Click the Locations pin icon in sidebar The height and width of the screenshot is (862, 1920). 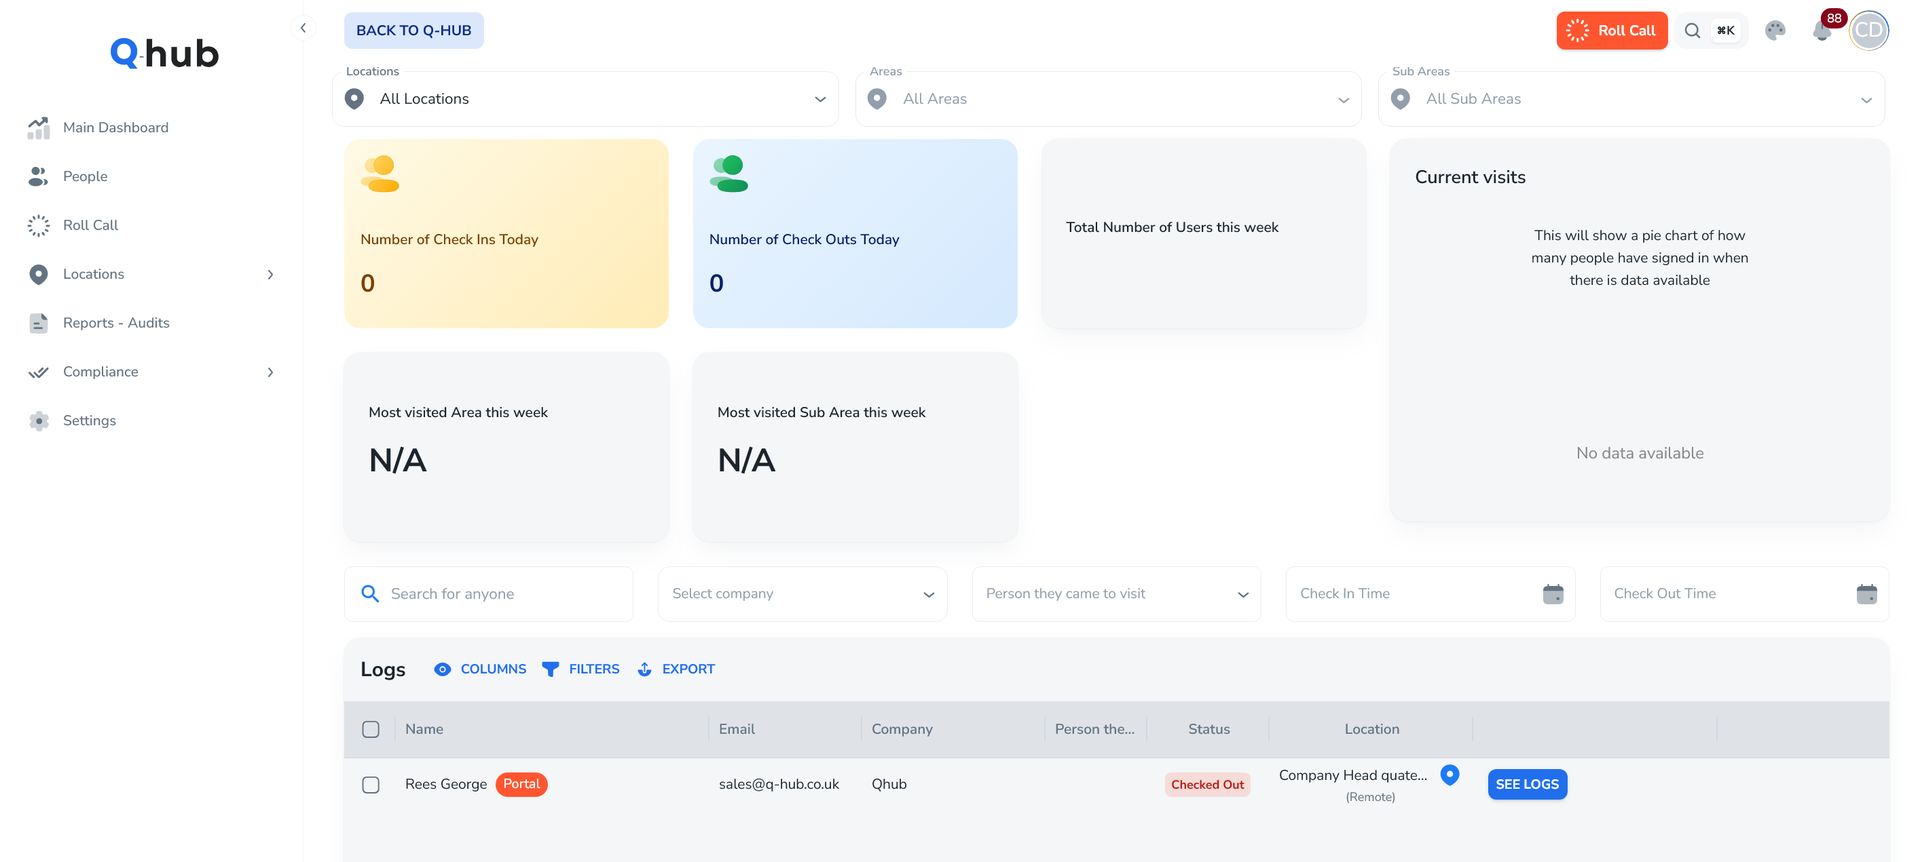pos(38,274)
